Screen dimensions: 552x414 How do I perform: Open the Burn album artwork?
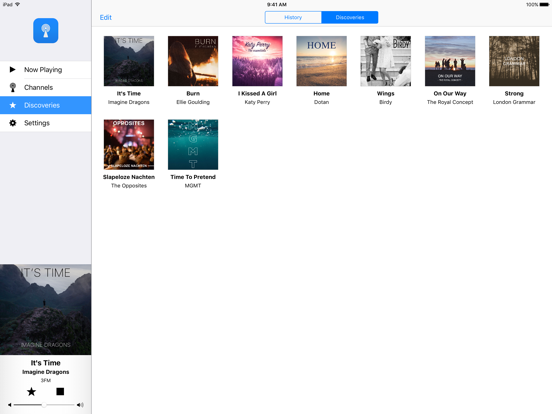click(x=193, y=61)
